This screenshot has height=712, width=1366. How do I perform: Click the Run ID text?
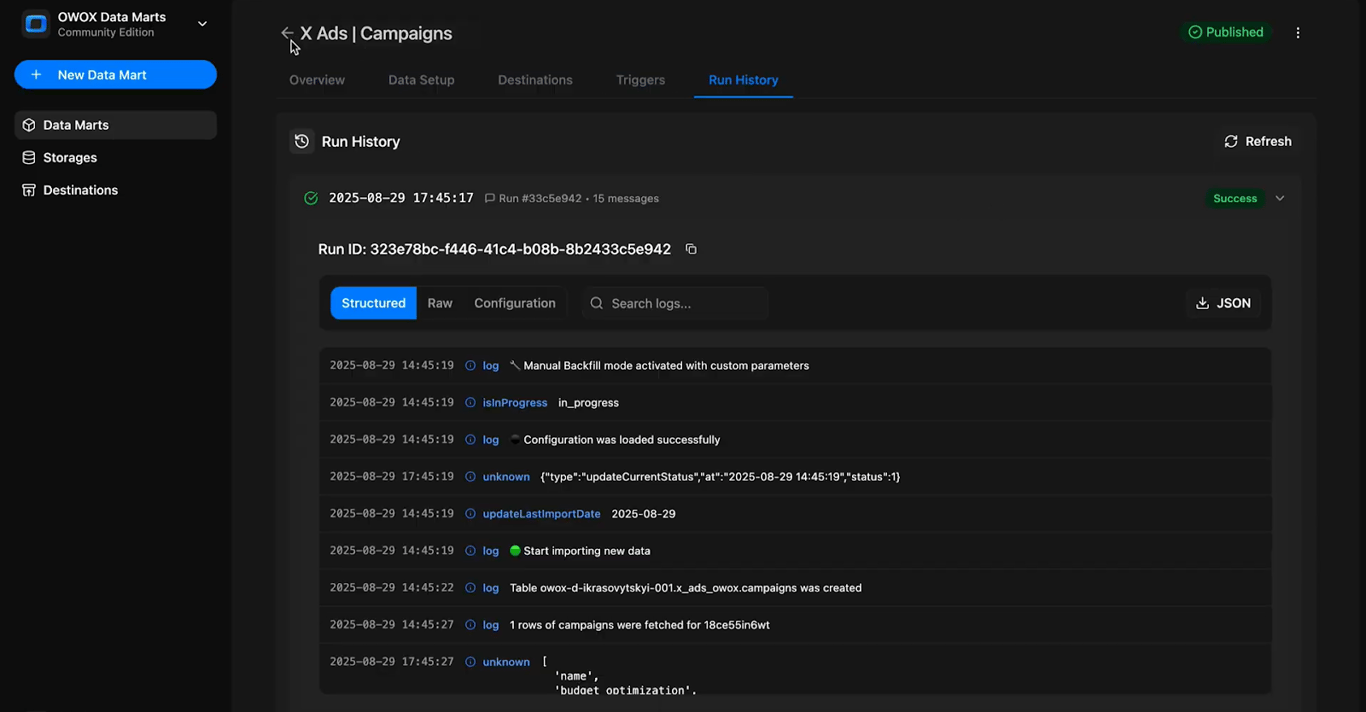tap(494, 249)
